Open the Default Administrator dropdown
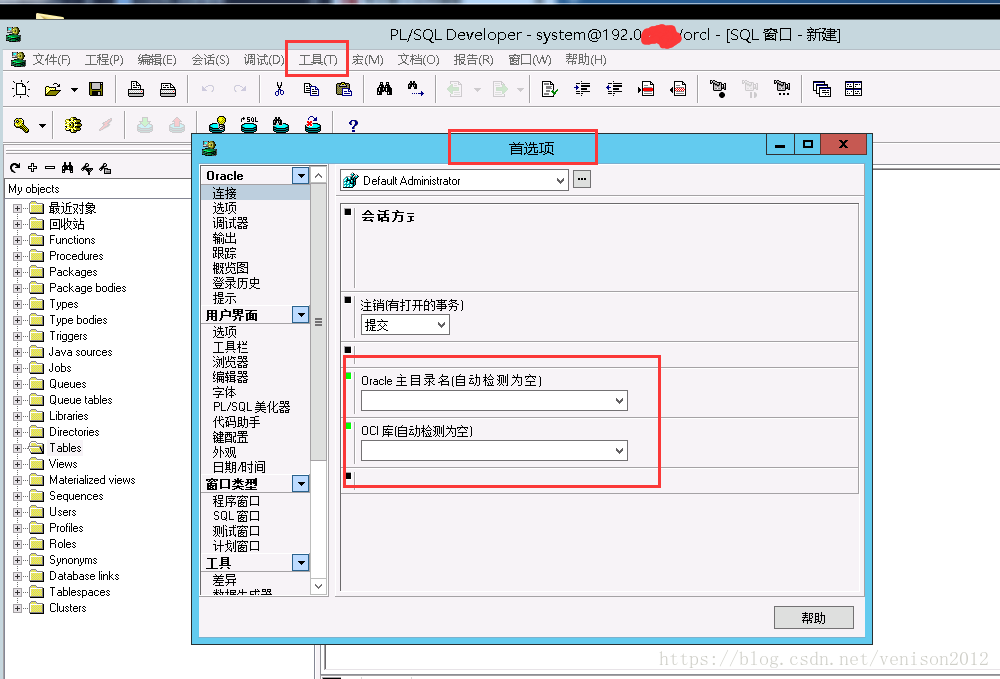This screenshot has width=1000, height=679. point(561,180)
